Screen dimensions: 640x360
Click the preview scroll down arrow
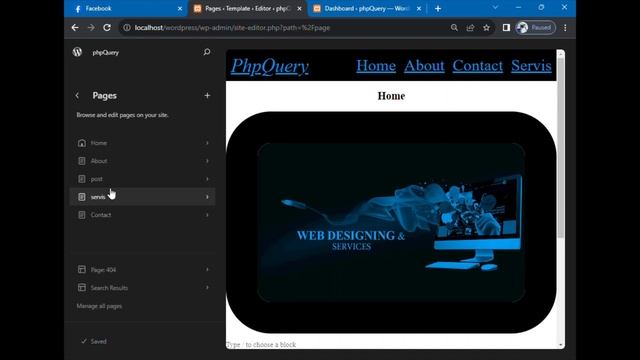coord(561,345)
